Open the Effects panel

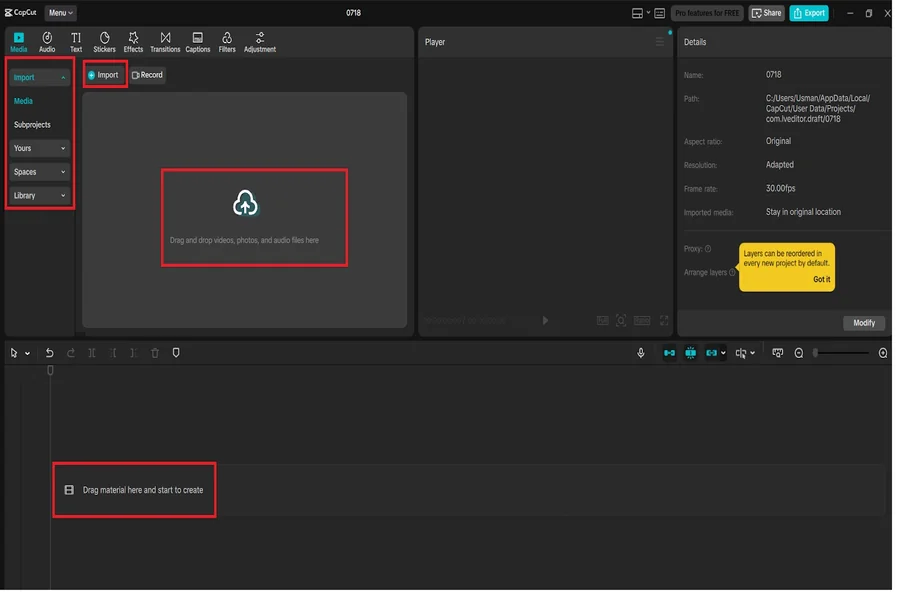(x=133, y=42)
